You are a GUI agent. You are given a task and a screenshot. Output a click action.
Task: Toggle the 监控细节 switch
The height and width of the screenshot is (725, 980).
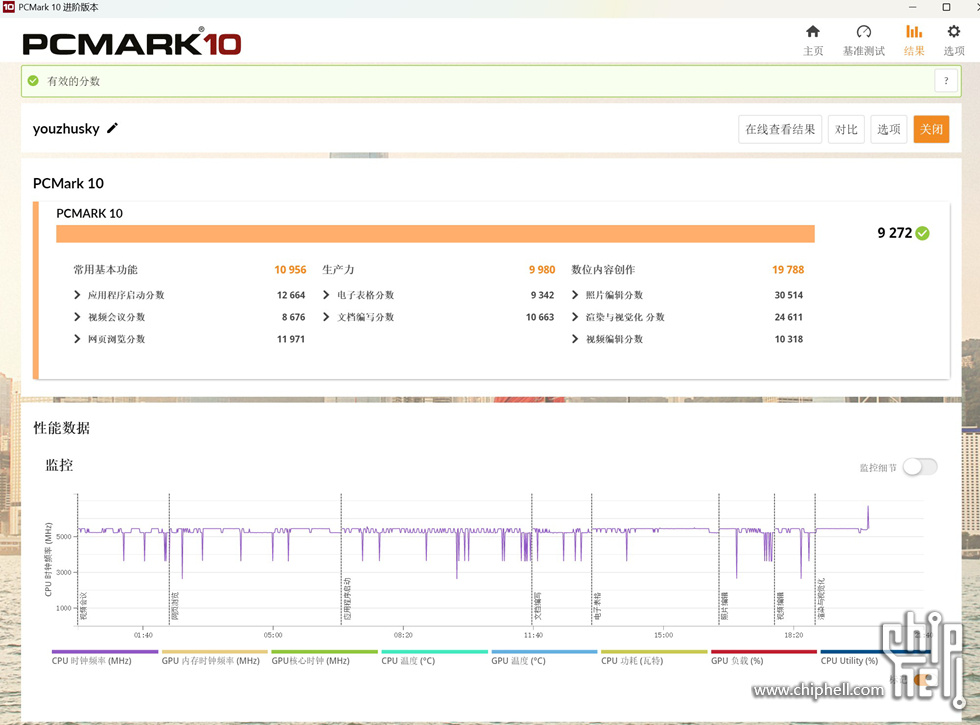coord(920,467)
